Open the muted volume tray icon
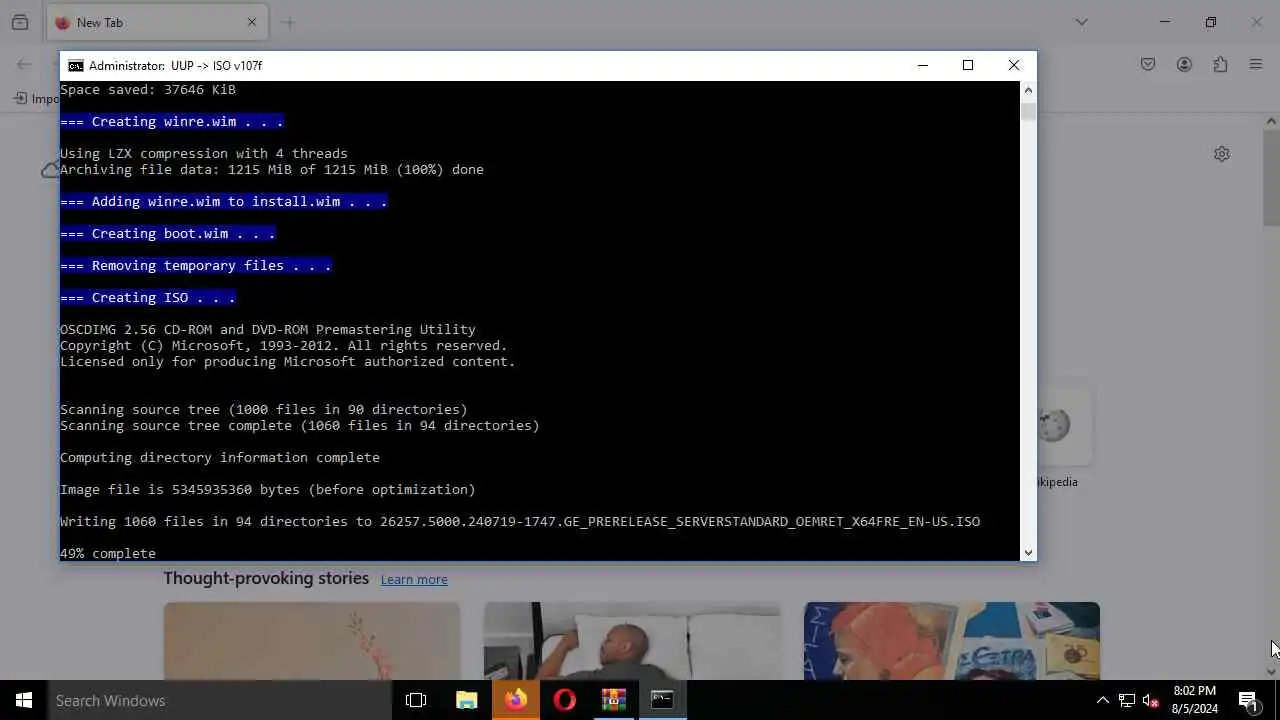The image size is (1280, 720). (1150, 700)
